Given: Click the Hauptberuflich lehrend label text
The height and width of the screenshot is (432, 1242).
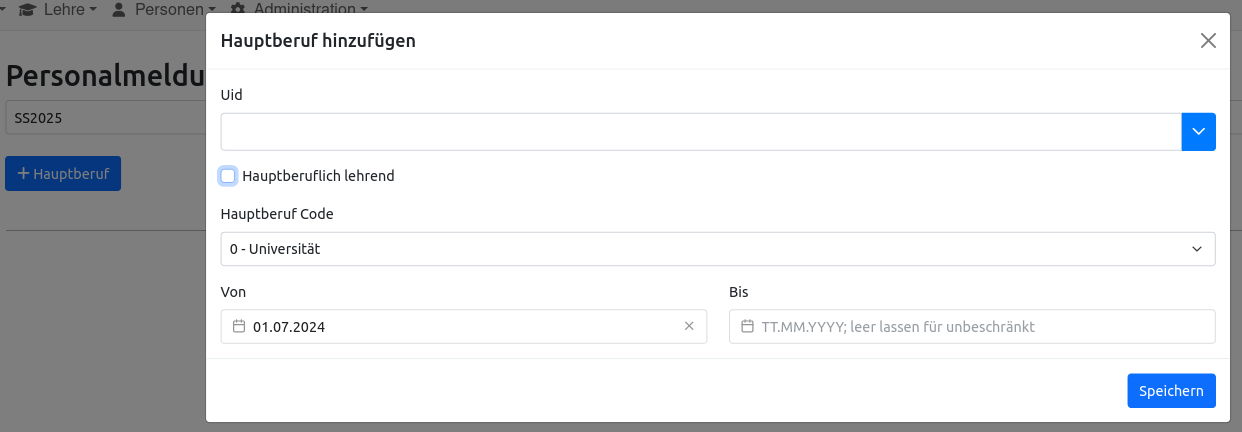Looking at the screenshot, I should [318, 176].
